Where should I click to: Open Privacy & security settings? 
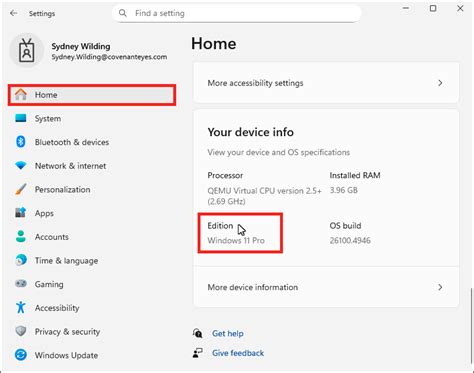point(92,331)
